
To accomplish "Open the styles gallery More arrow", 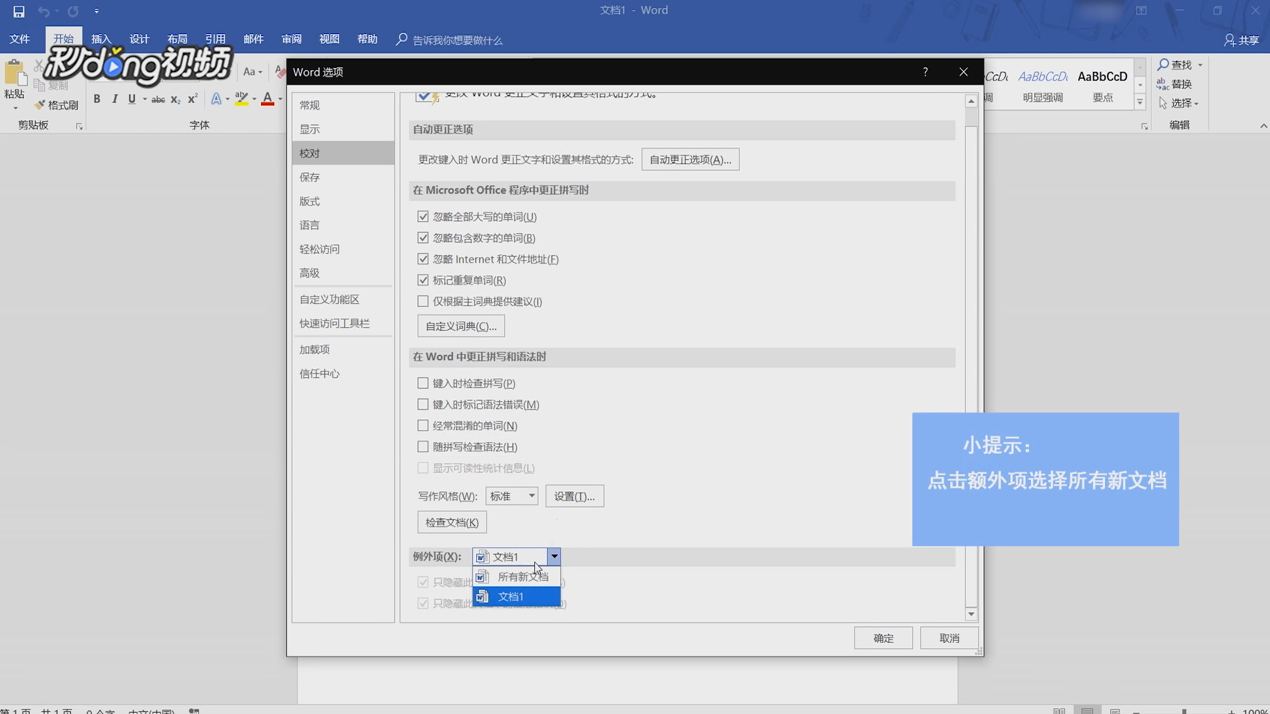I will tap(1140, 102).
